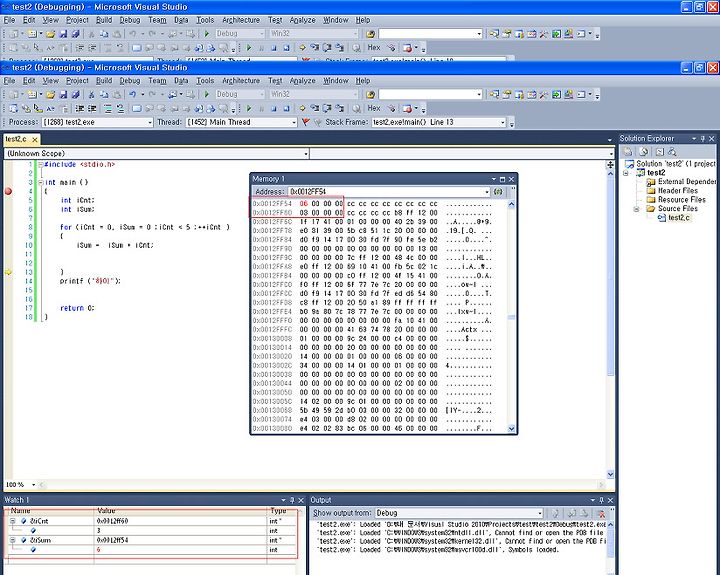Click Solution Explorer icon in front top toolbar
Viewport: 720px width, 575px height.
pyautogui.click(x=494, y=95)
